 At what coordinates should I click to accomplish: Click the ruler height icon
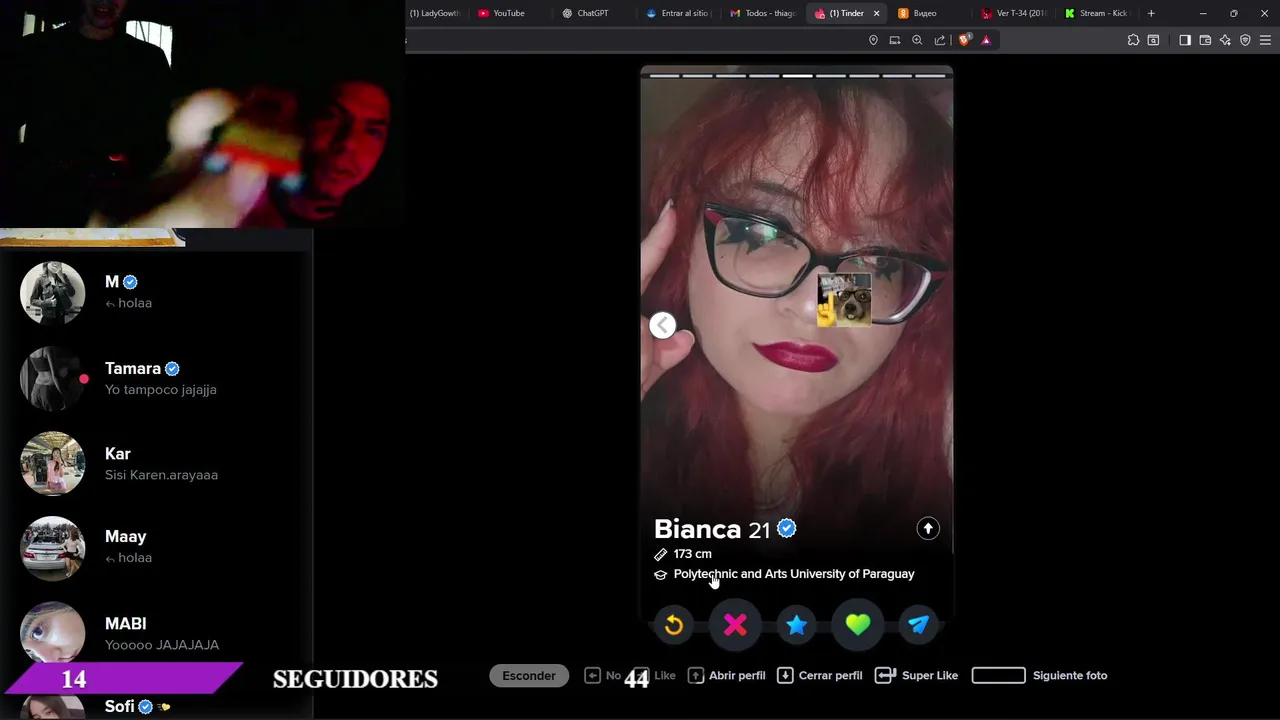tap(660, 554)
